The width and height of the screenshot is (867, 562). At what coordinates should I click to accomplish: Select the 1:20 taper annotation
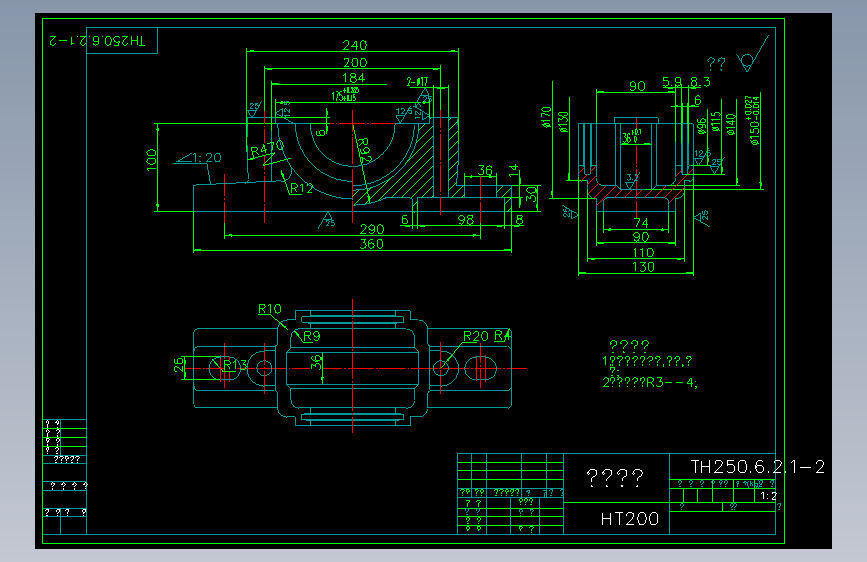[x=206, y=158]
